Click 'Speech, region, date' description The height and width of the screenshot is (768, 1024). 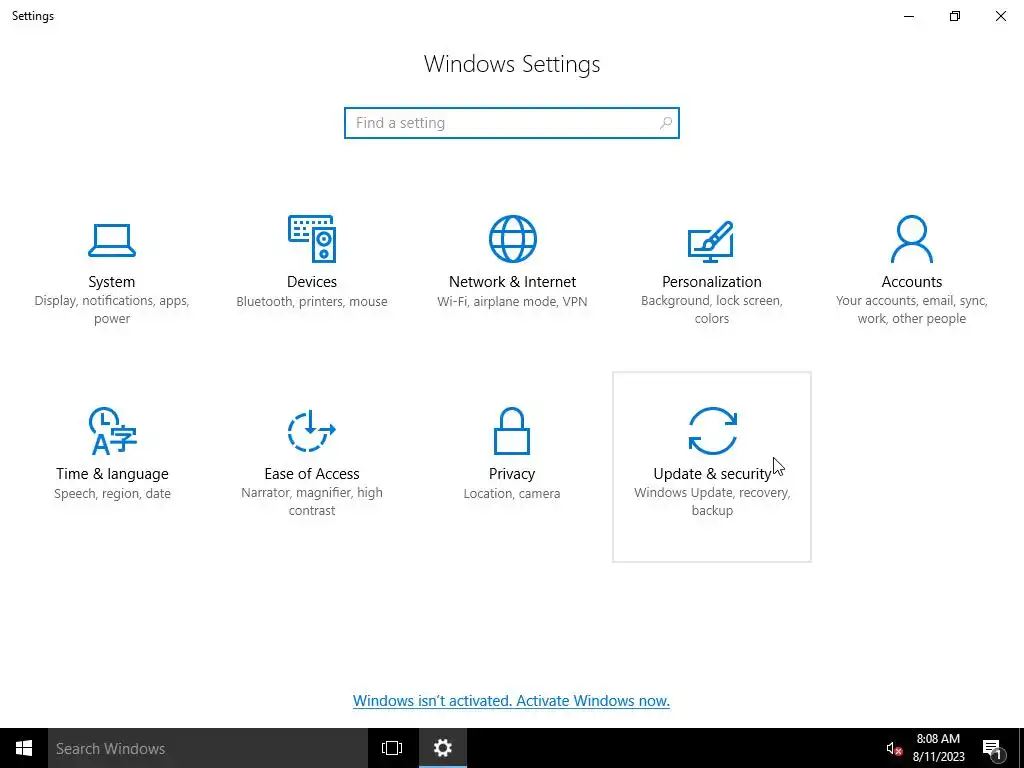(112, 493)
